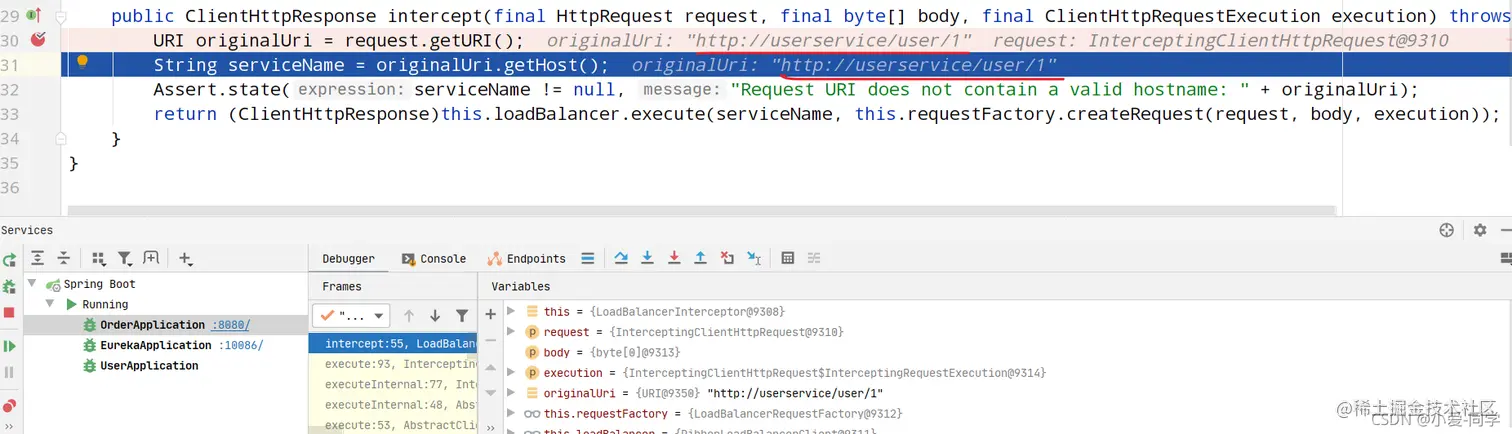The height and width of the screenshot is (434, 1512).
Task: Click the Step Out debugger icon
Action: 700,258
